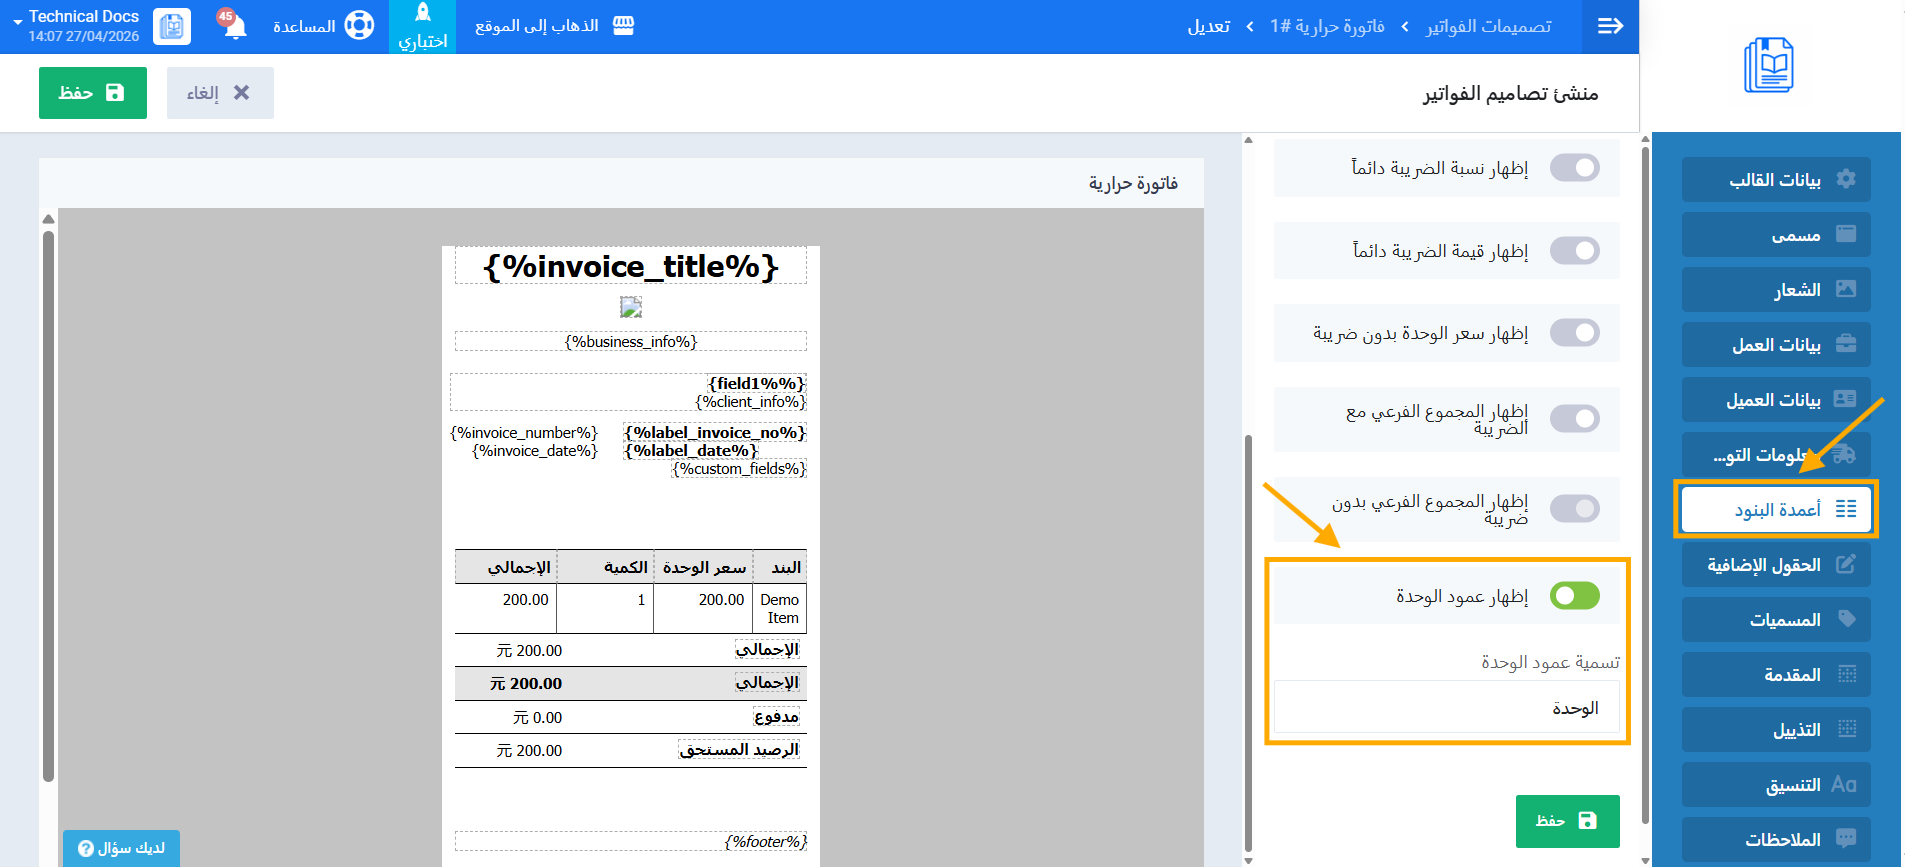Image resolution: width=1905 pixels, height=867 pixels.
Task: Click the arrow menu toggle icon in header
Action: pyautogui.click(x=1610, y=26)
